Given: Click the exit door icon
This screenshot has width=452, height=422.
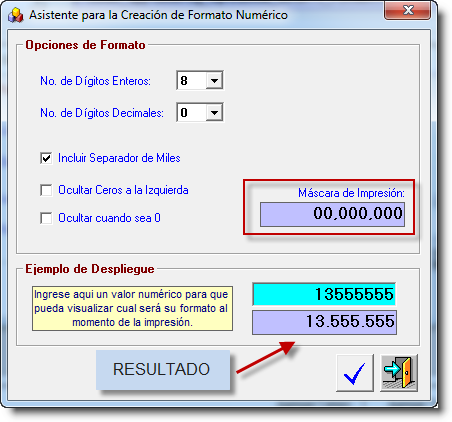Looking at the screenshot, I should [399, 373].
